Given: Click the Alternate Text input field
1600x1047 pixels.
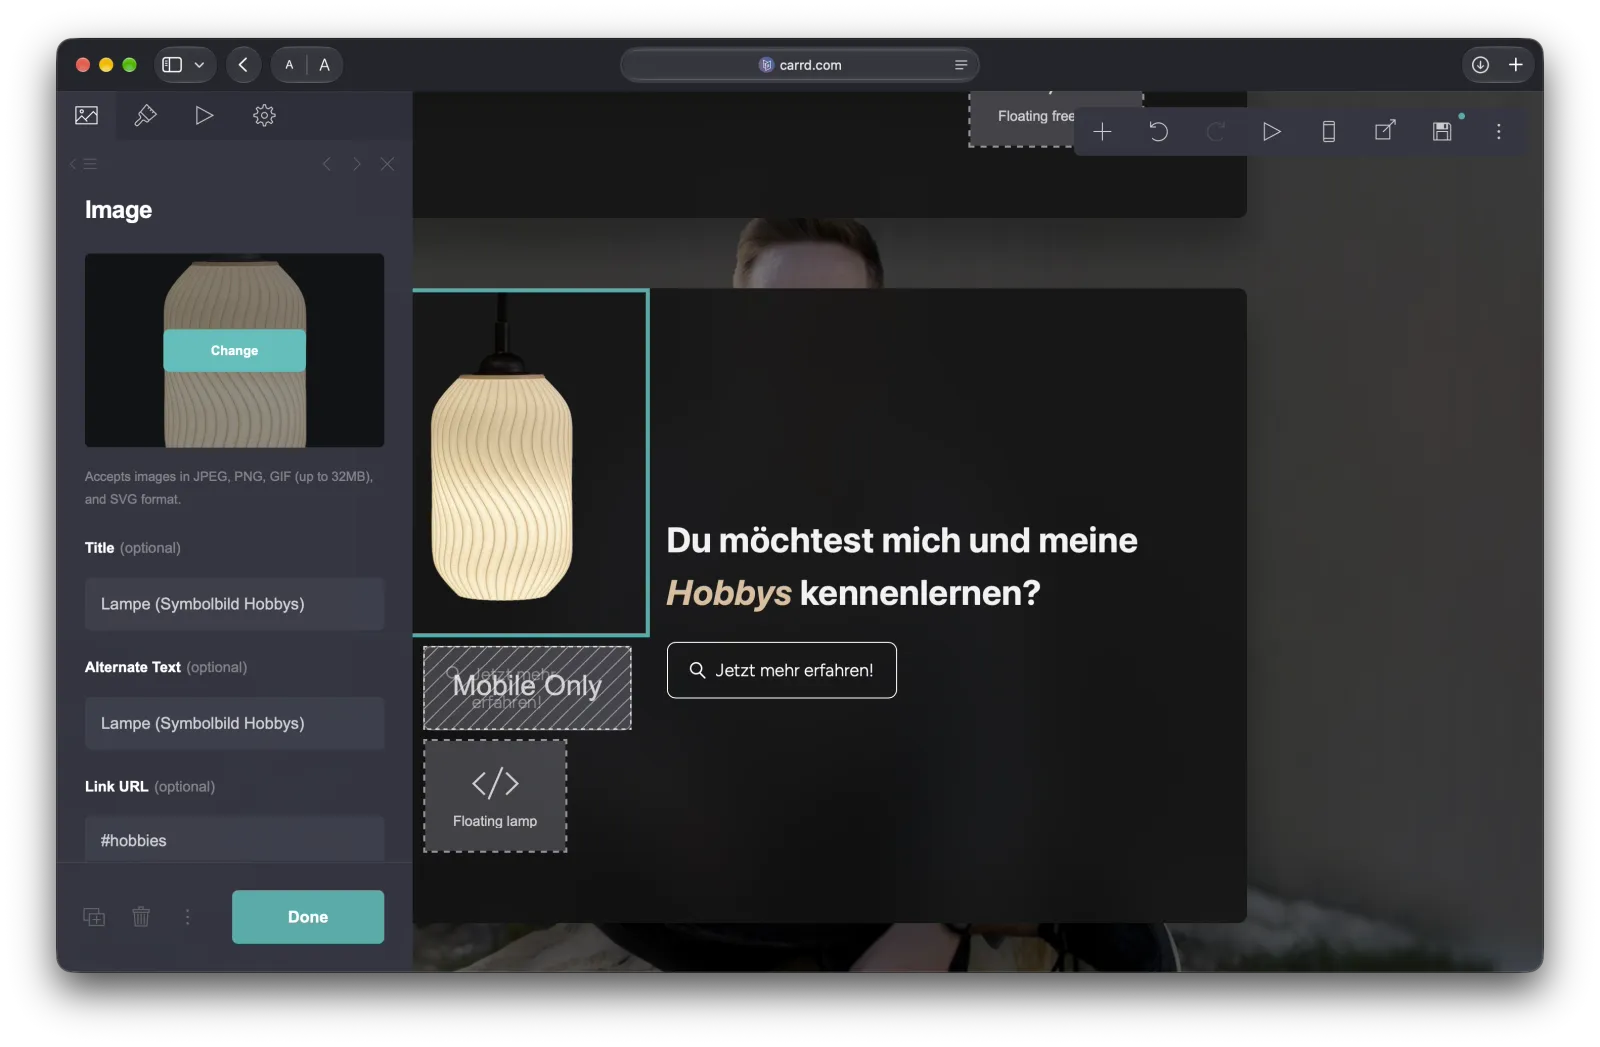Looking at the screenshot, I should (x=234, y=723).
